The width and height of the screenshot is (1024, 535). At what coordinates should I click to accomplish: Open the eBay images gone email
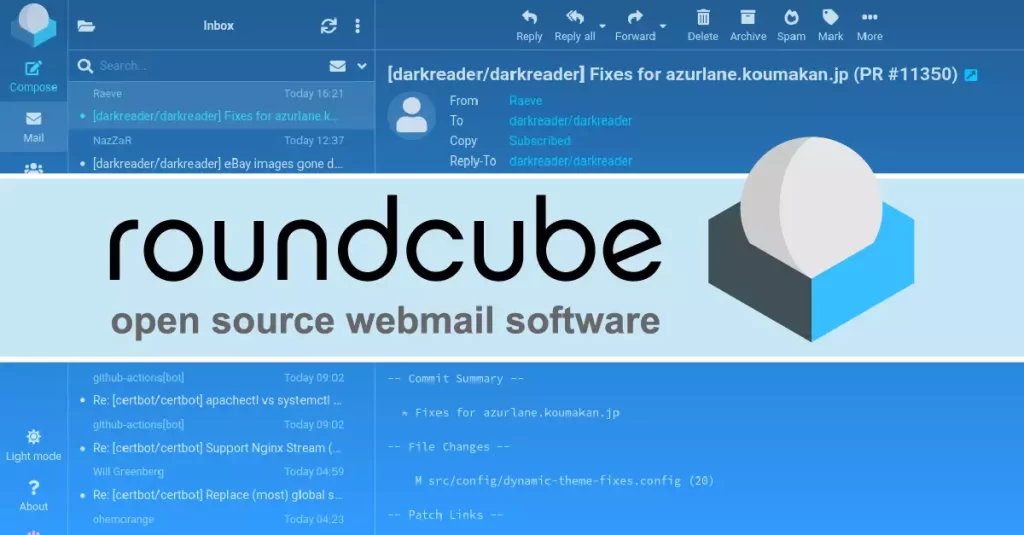(x=218, y=163)
